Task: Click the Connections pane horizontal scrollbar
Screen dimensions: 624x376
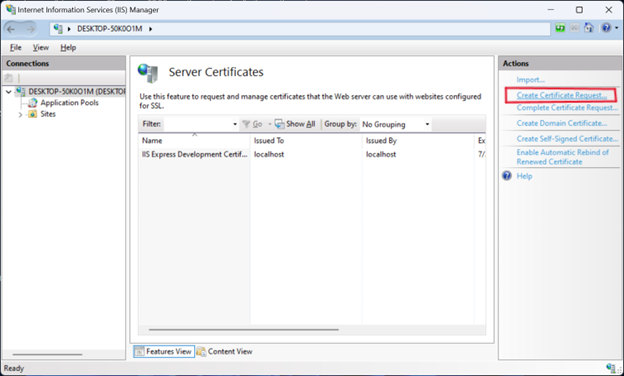Action: point(47,355)
